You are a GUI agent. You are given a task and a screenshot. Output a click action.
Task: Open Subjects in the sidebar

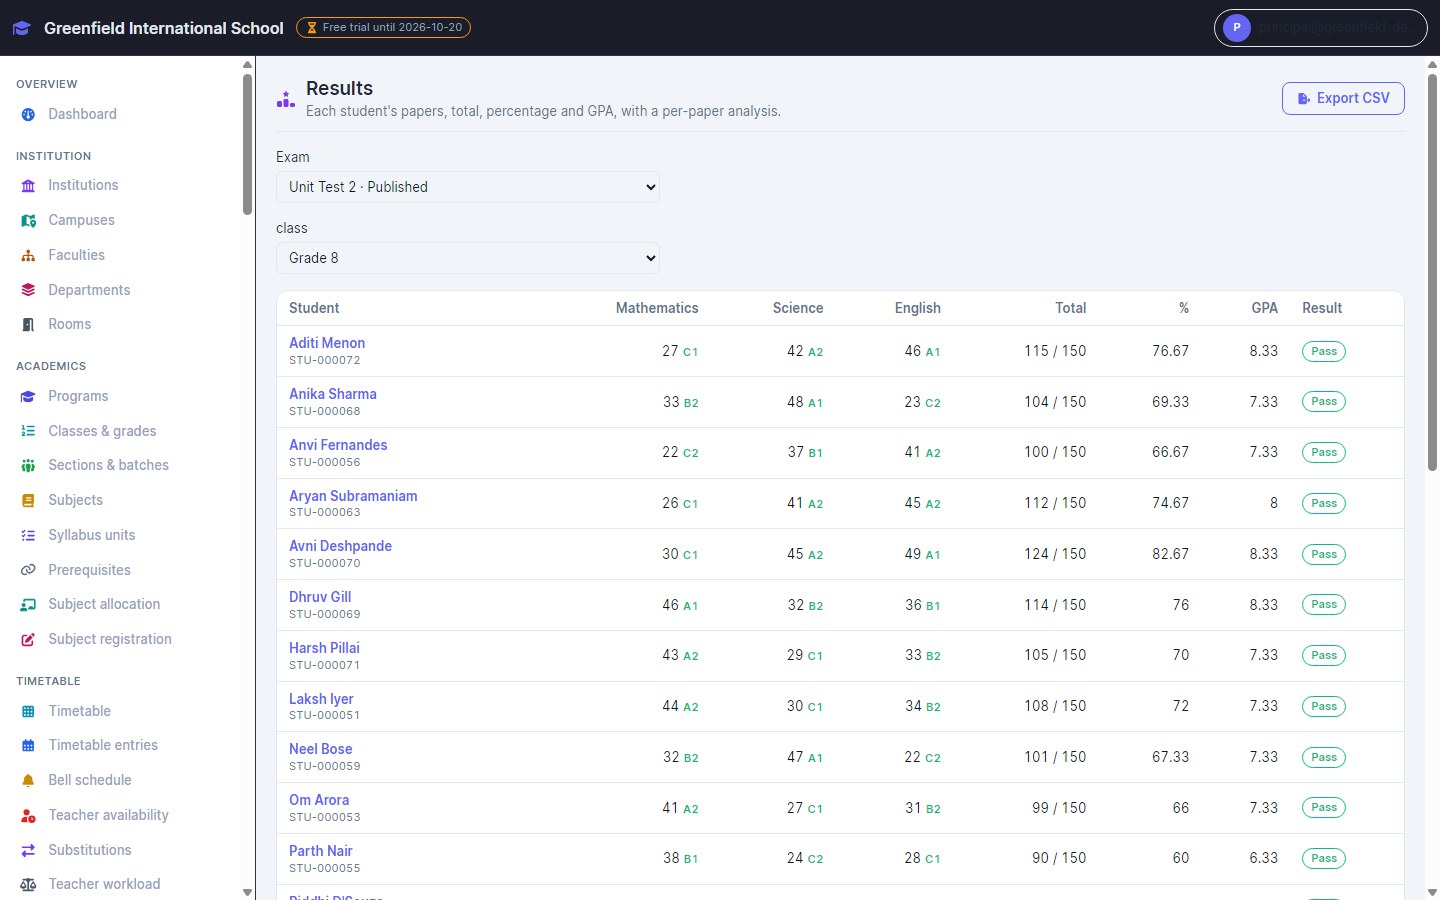75,500
